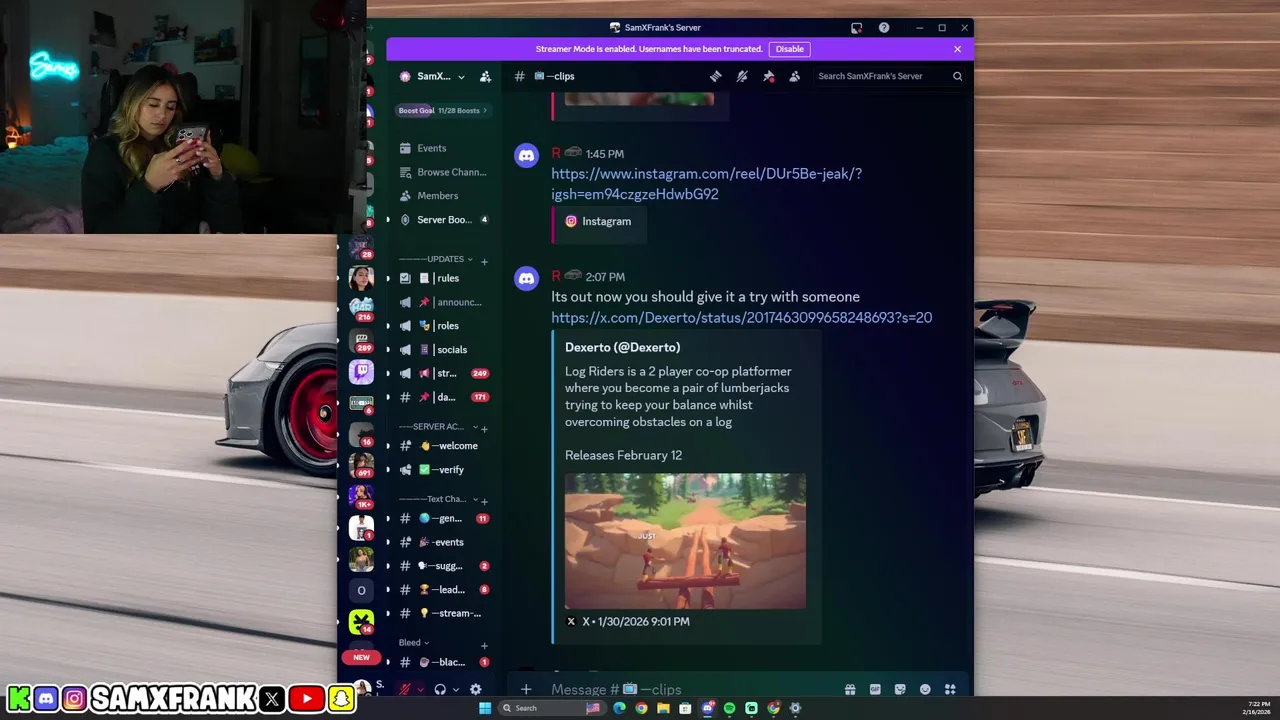Click the Dexerto (@Dexerto) embed title
This screenshot has width=1280, height=720.
point(622,347)
